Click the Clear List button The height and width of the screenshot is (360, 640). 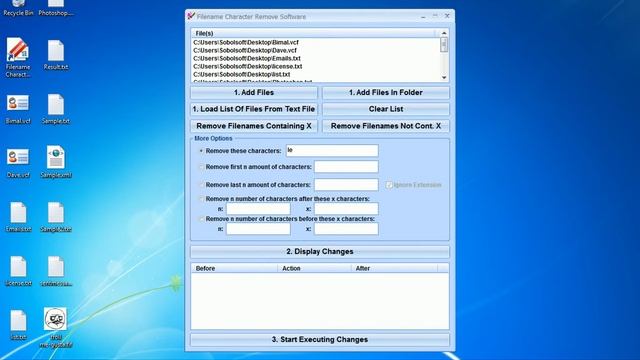(386, 109)
